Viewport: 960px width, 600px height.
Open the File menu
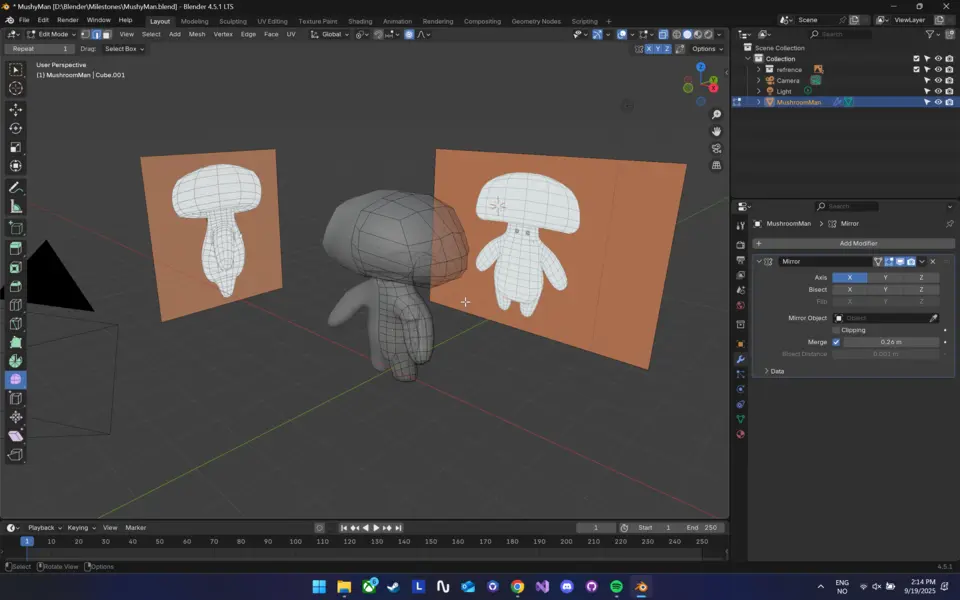pos(24,20)
